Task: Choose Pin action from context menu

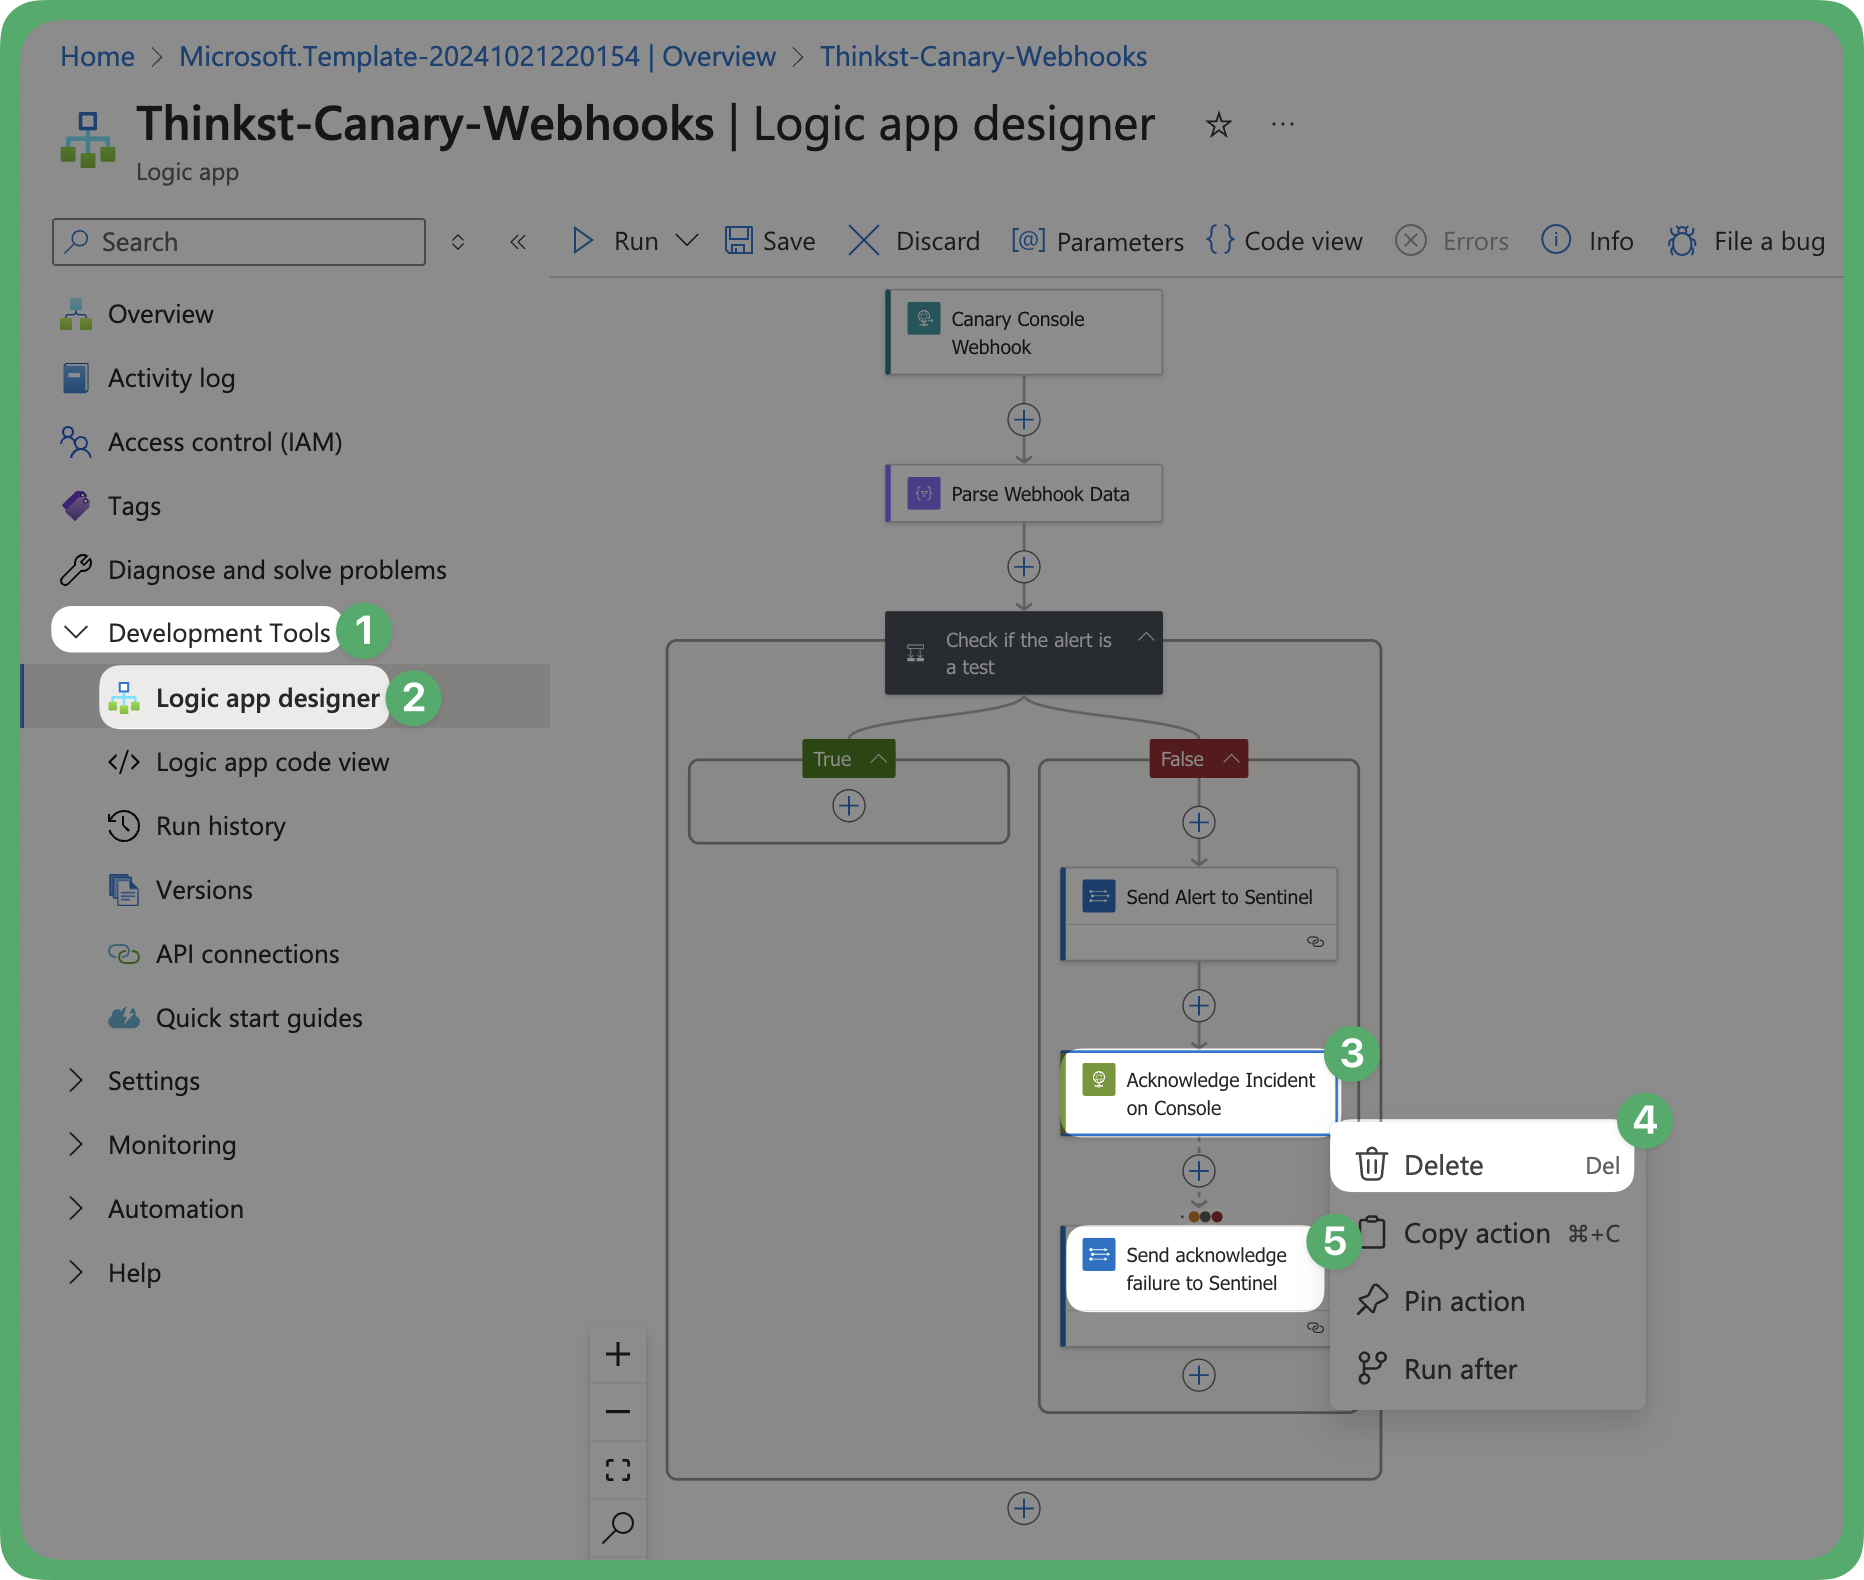Action: point(1489,1301)
